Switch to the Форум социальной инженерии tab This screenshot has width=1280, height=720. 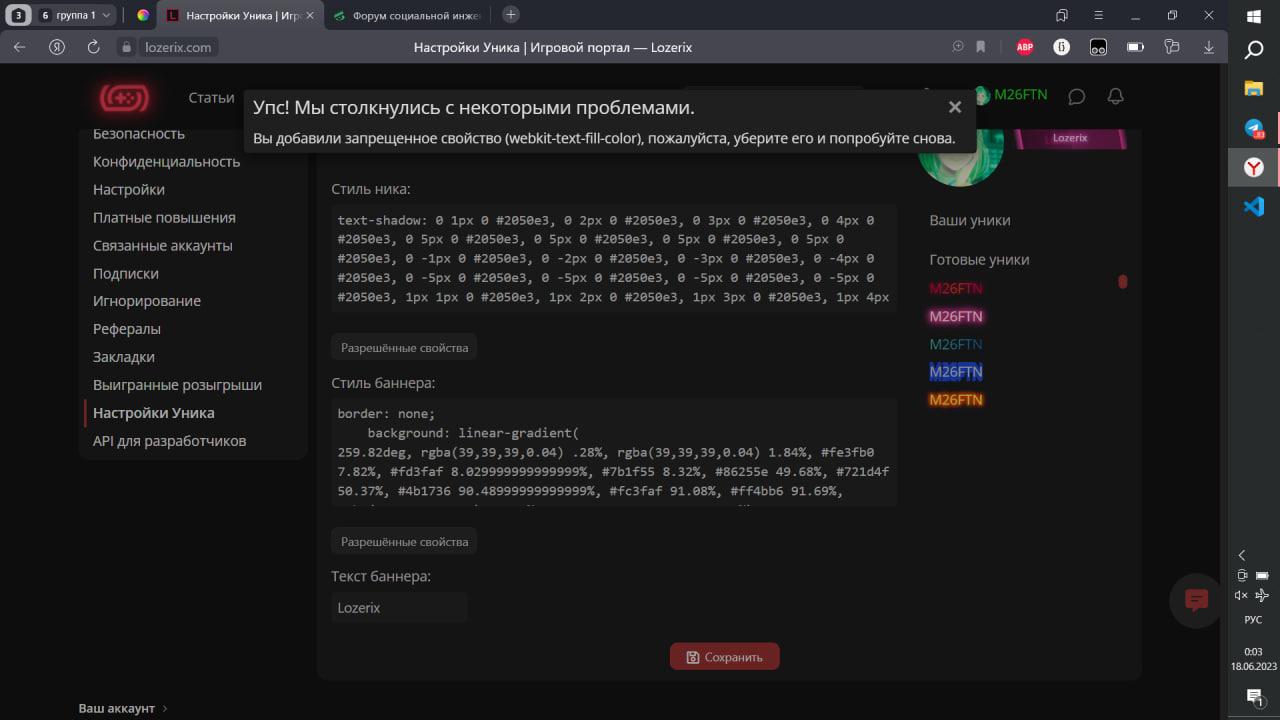click(407, 15)
